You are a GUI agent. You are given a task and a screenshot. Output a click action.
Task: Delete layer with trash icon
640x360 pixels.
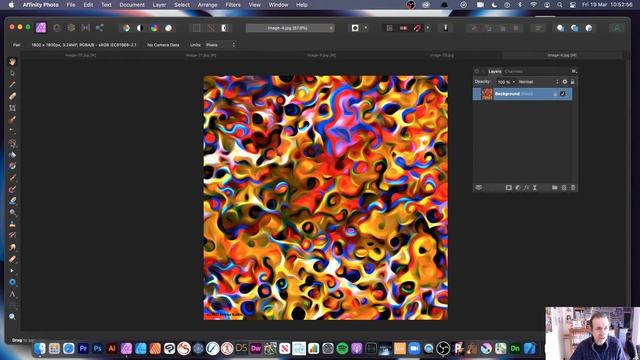click(x=573, y=188)
